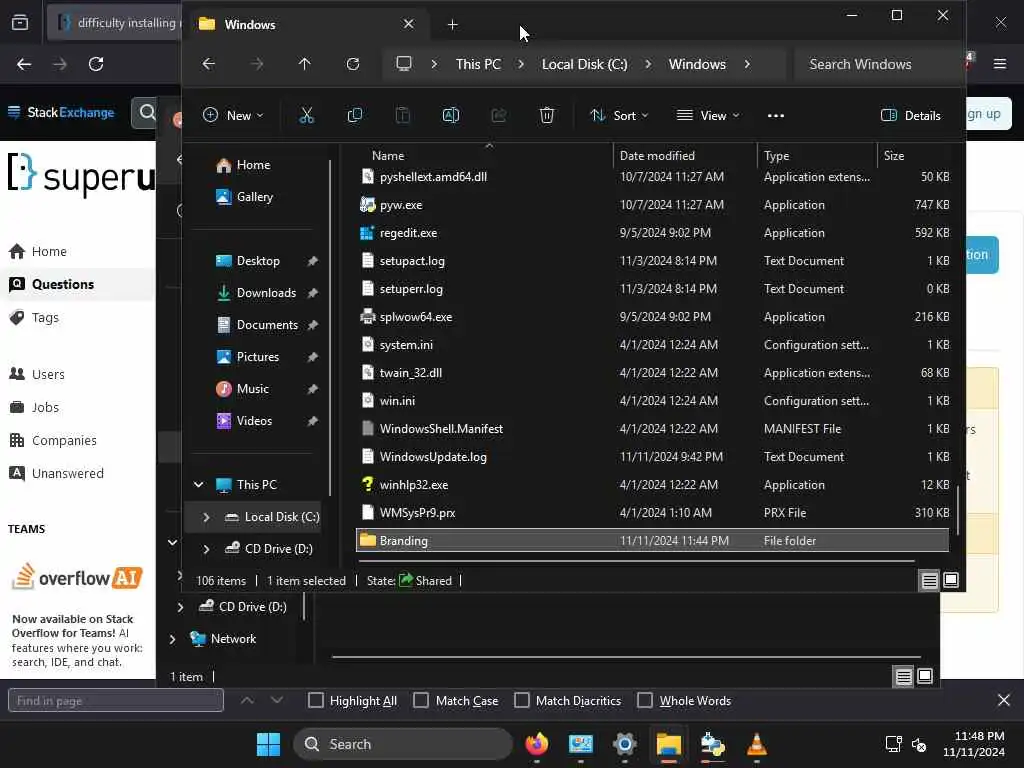
Task: Collapse the This PC tree node
Action: (199, 485)
